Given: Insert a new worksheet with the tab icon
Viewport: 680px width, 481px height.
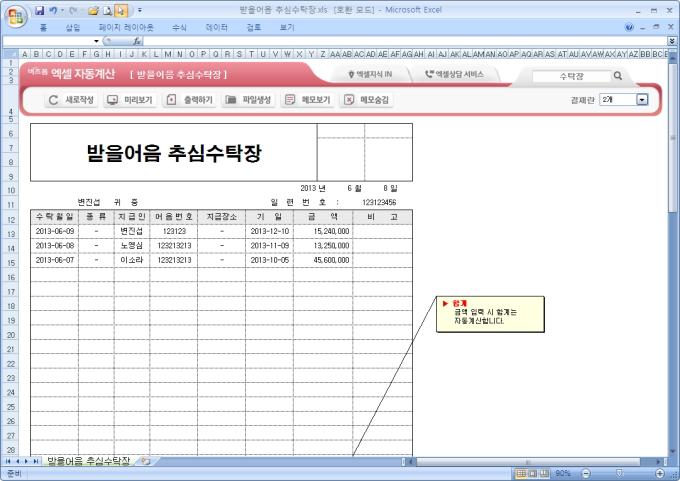Looking at the screenshot, I should coord(146,461).
